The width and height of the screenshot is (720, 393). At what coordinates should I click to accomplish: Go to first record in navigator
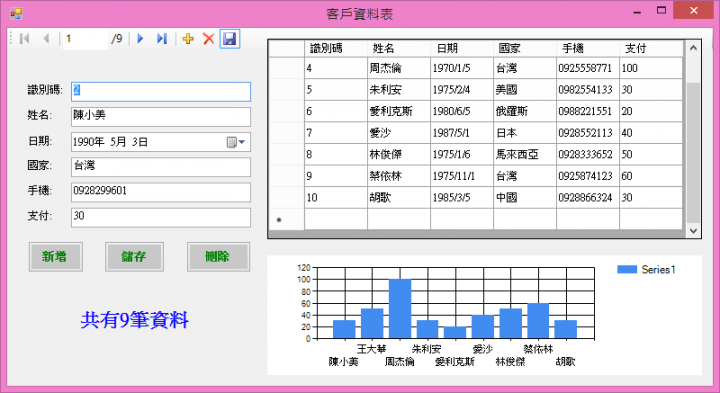25,39
